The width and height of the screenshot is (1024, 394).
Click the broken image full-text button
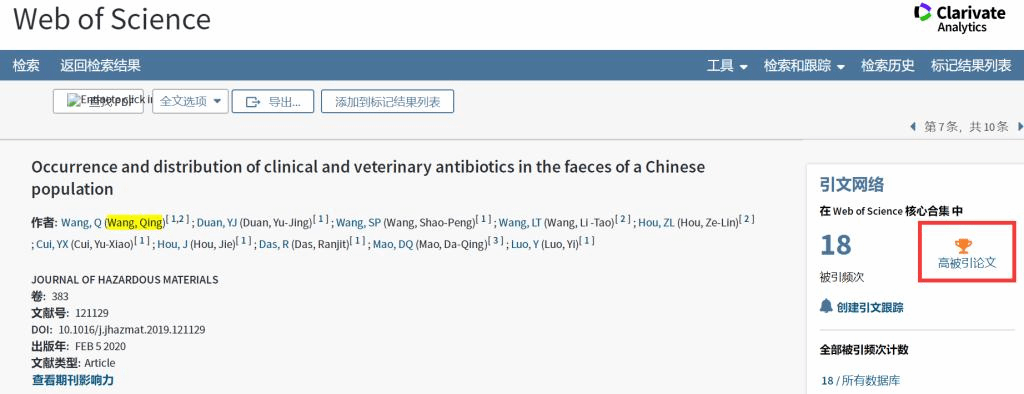tap(98, 101)
